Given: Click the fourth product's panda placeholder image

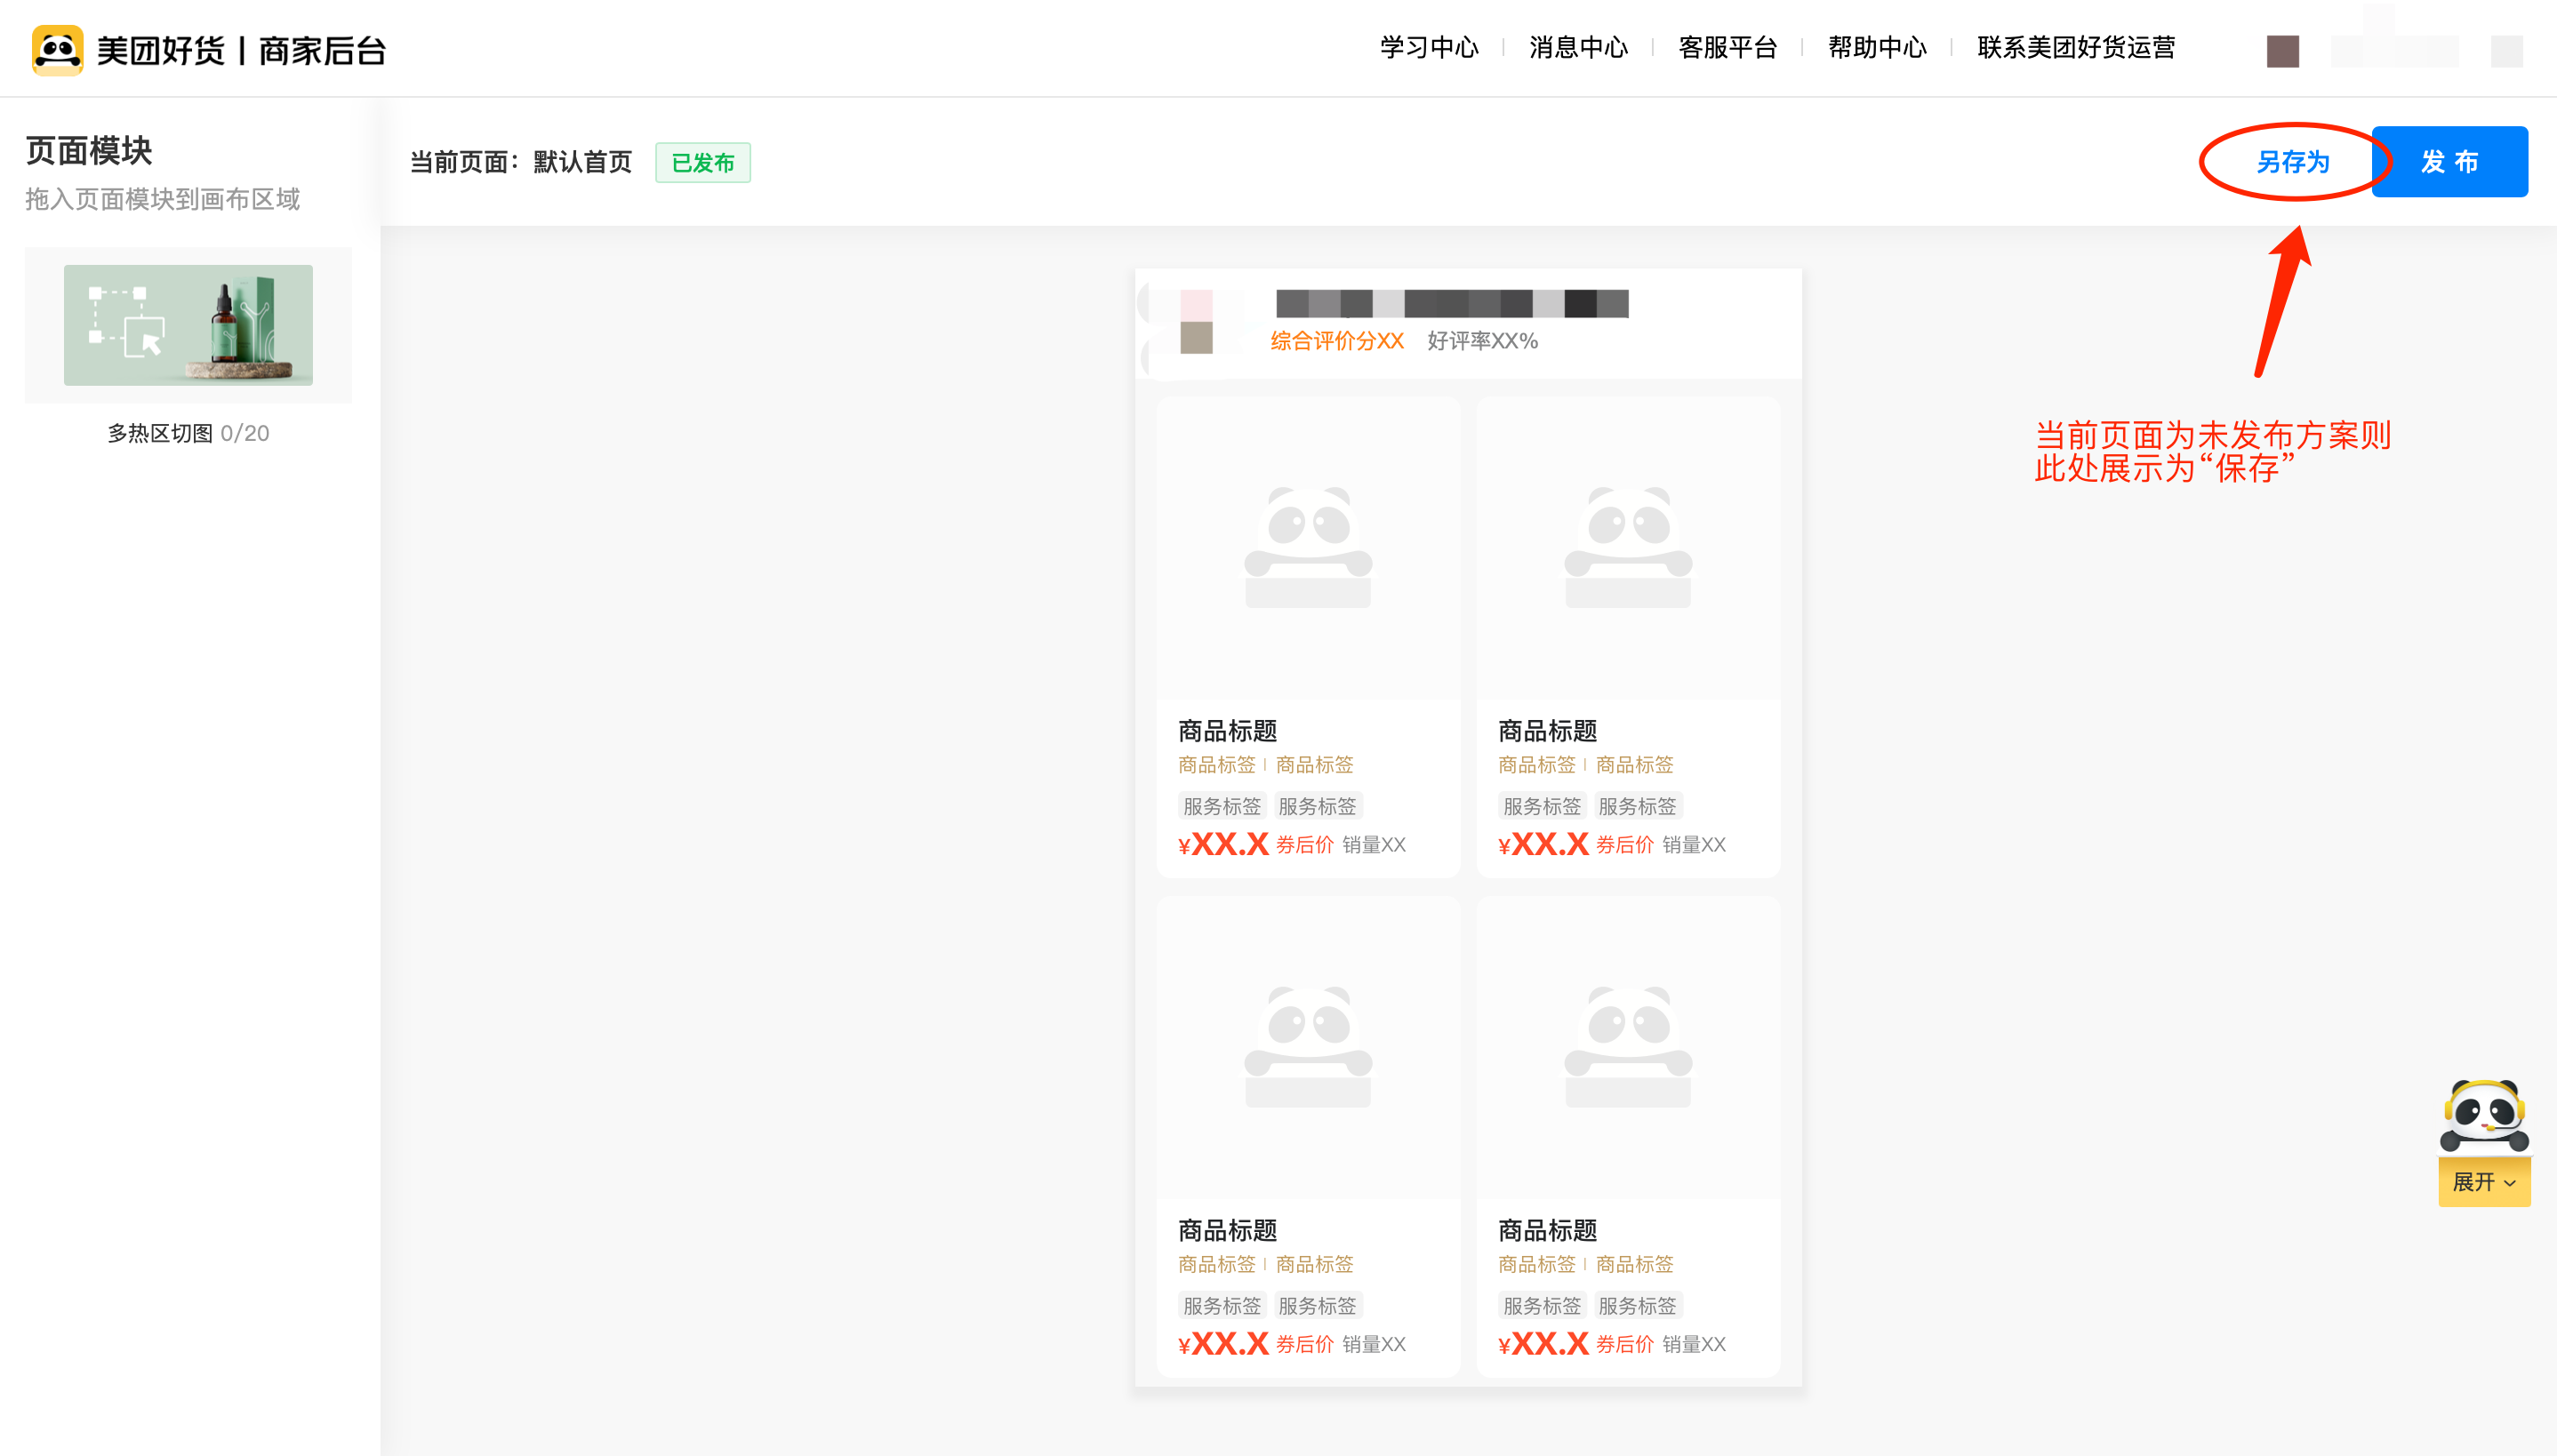Looking at the screenshot, I should click(1627, 1046).
